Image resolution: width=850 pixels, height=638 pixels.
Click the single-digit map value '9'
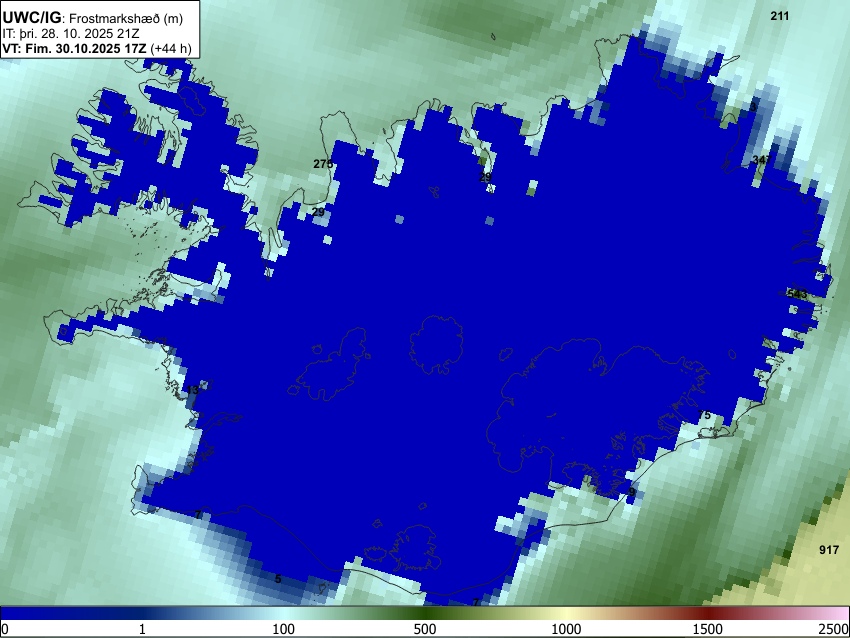point(632,492)
